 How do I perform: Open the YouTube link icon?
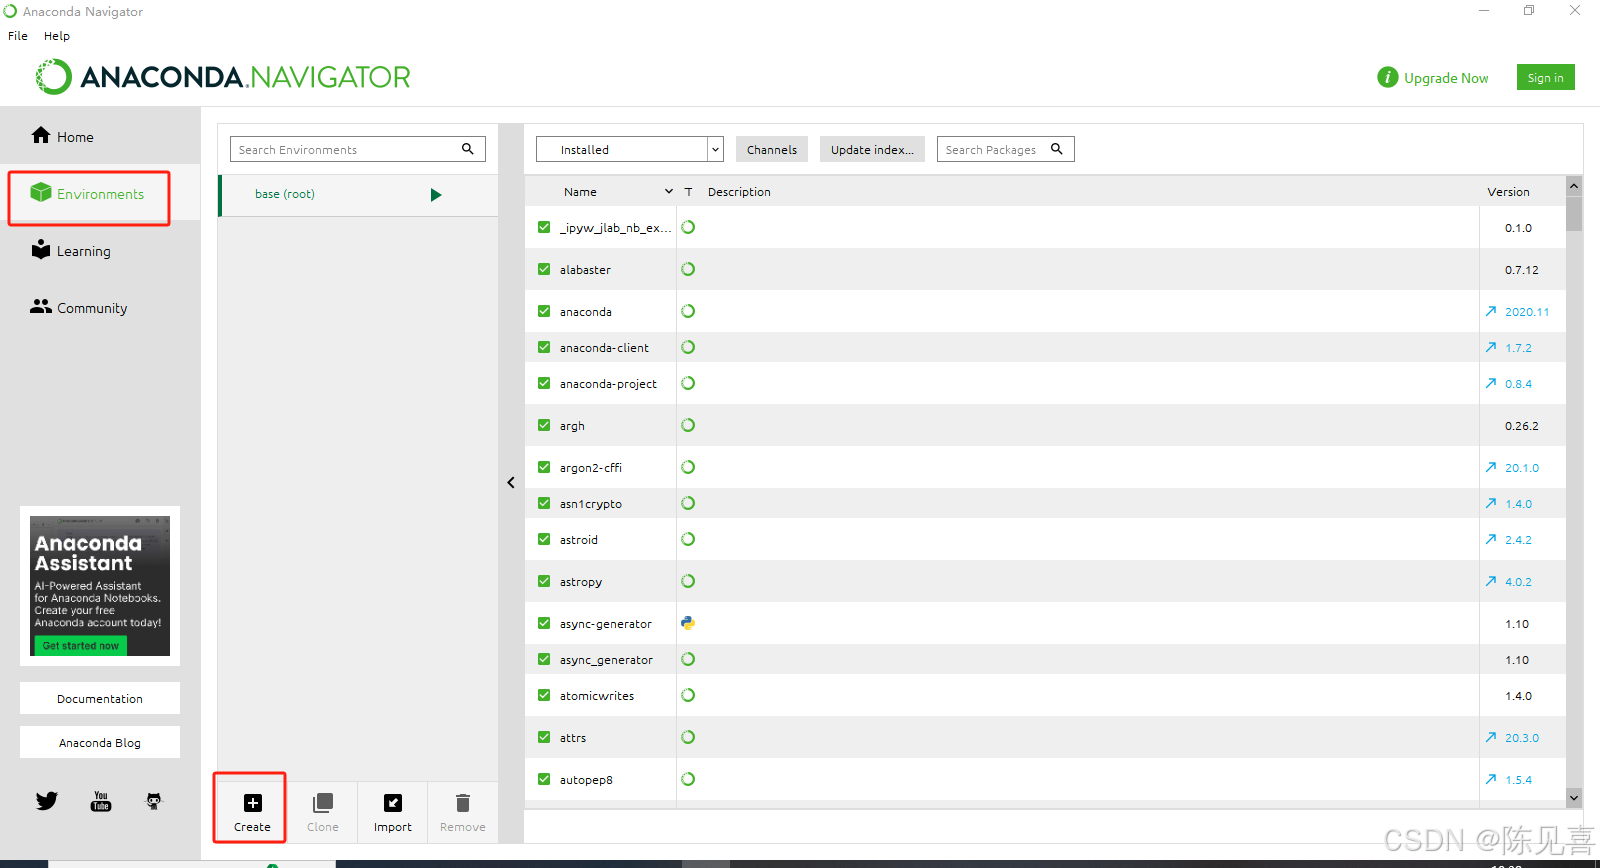coord(101,801)
